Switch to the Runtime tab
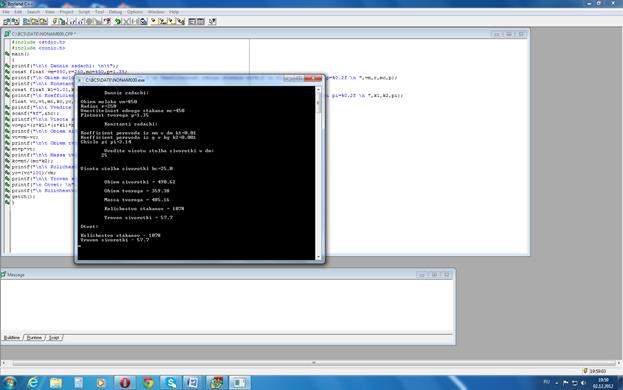The width and height of the screenshot is (623, 390). point(35,338)
